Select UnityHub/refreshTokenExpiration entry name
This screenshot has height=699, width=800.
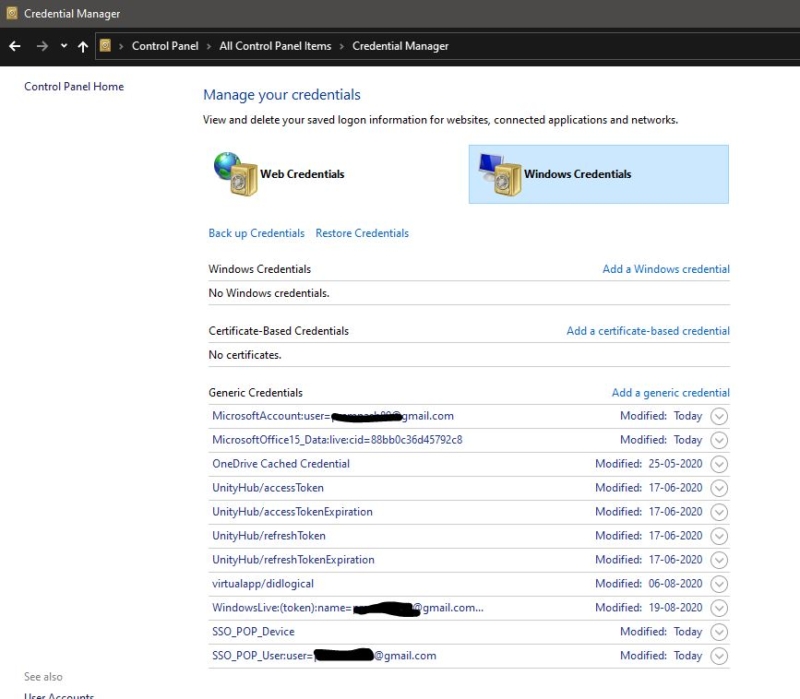293,560
